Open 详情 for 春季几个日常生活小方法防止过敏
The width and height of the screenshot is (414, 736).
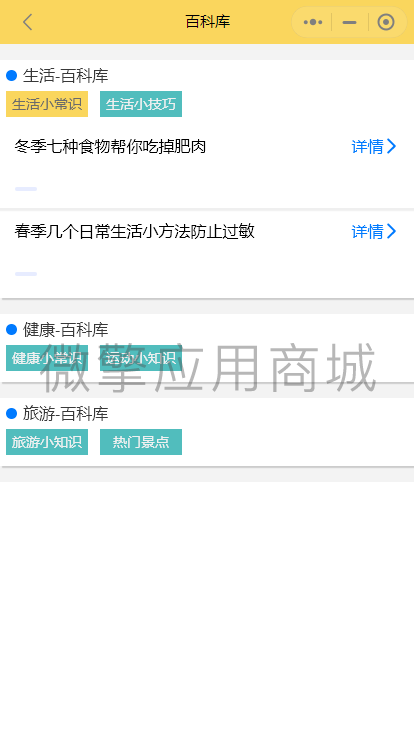[x=368, y=231]
